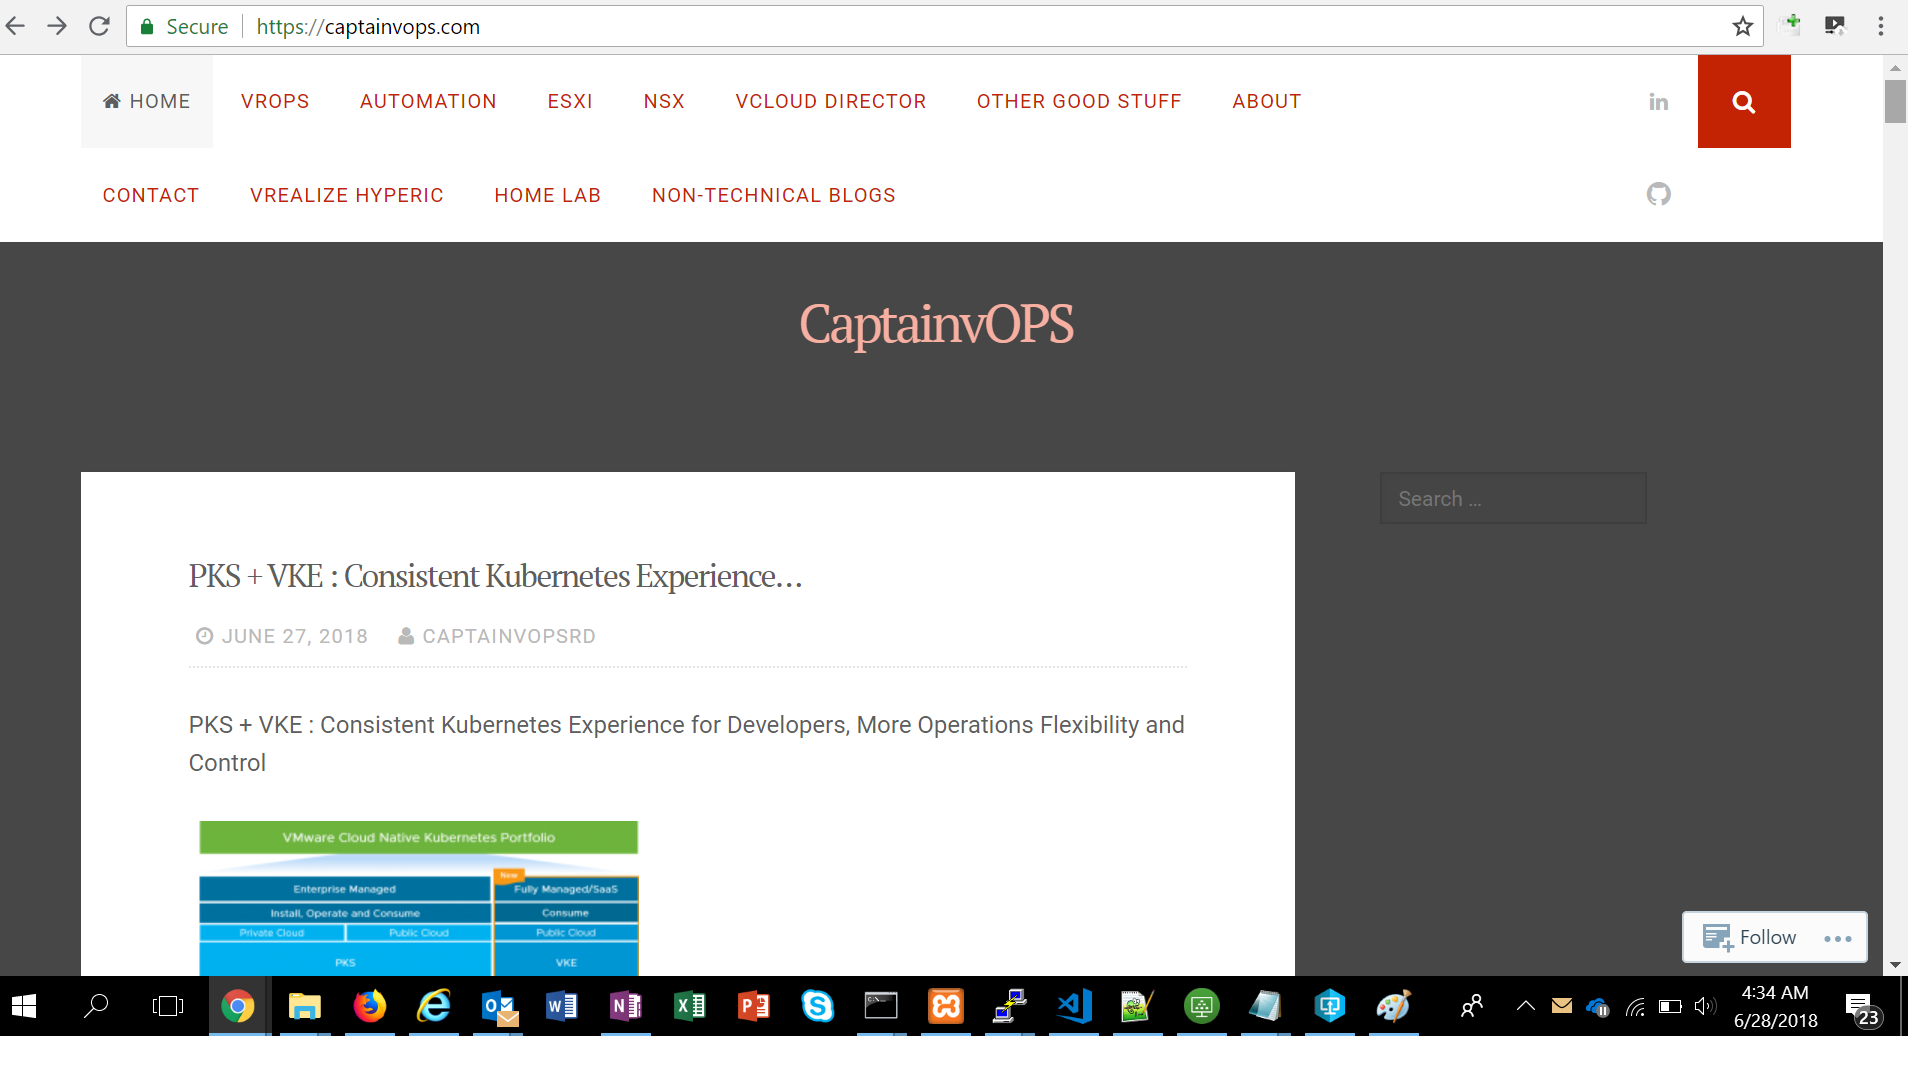This screenshot has width=1920, height=1080.
Task: Bookmark page with the star icon
Action: pos(1742,27)
